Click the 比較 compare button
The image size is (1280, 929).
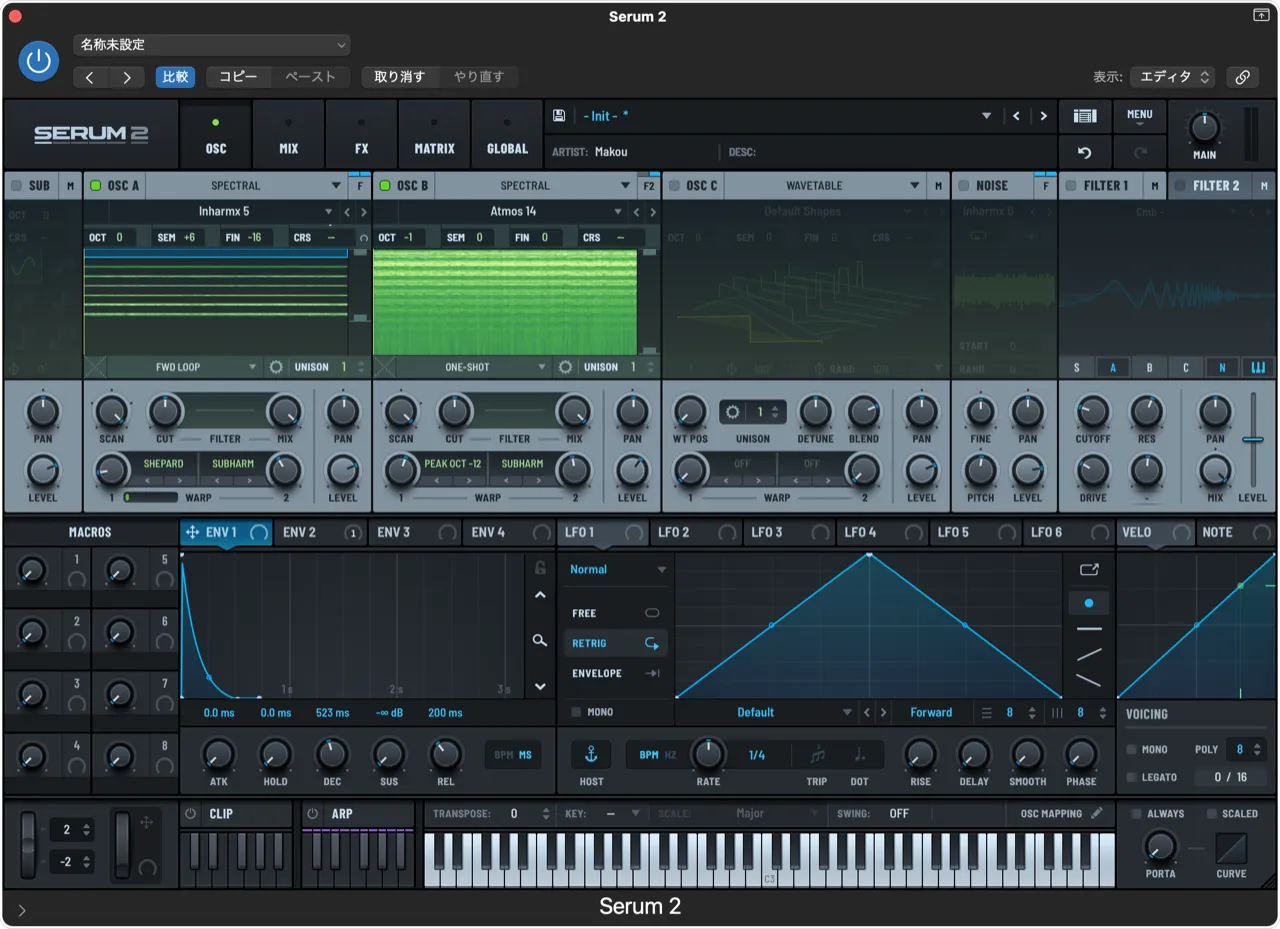pyautogui.click(x=175, y=77)
